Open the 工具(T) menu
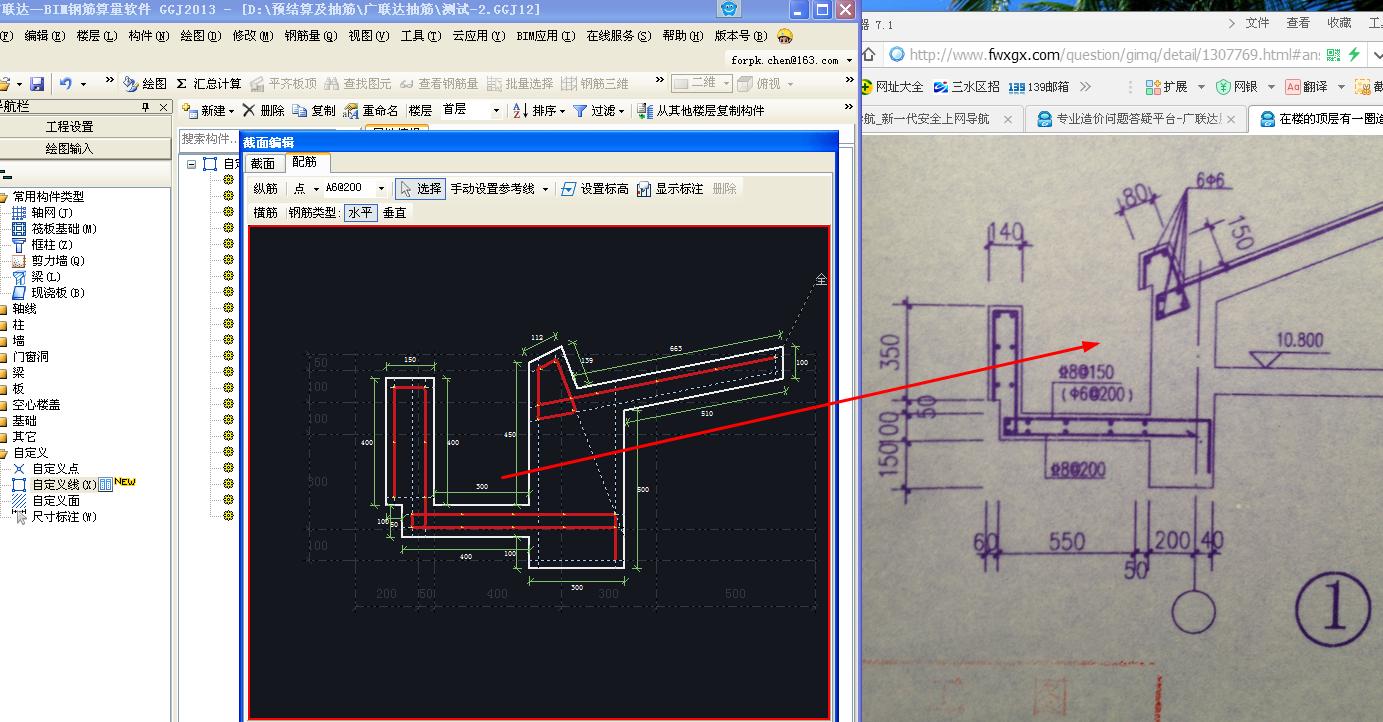Screen dimensions: 1383x722 (420, 36)
